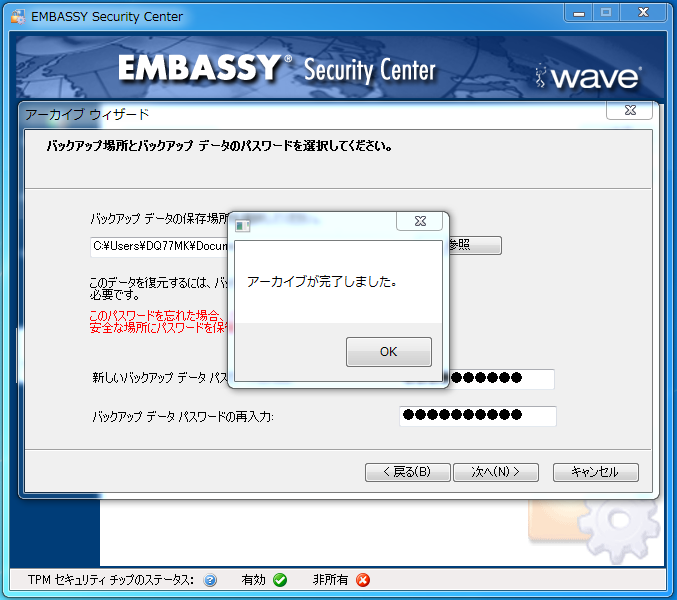Viewport: 677px width, 600px height.
Task: Click OK in the archive completed dialog
Action: click(389, 352)
